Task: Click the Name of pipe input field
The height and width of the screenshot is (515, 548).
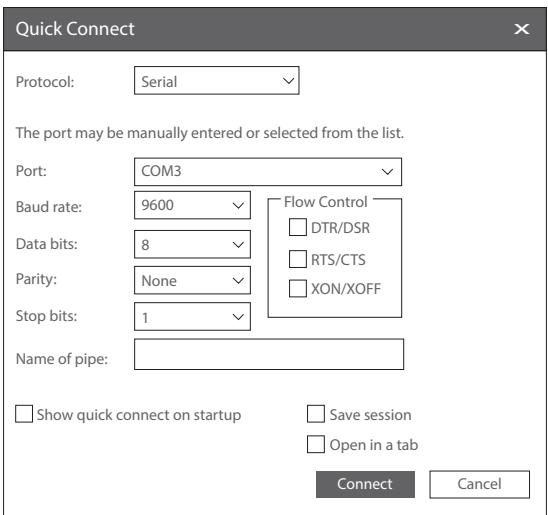Action: [x=269, y=354]
